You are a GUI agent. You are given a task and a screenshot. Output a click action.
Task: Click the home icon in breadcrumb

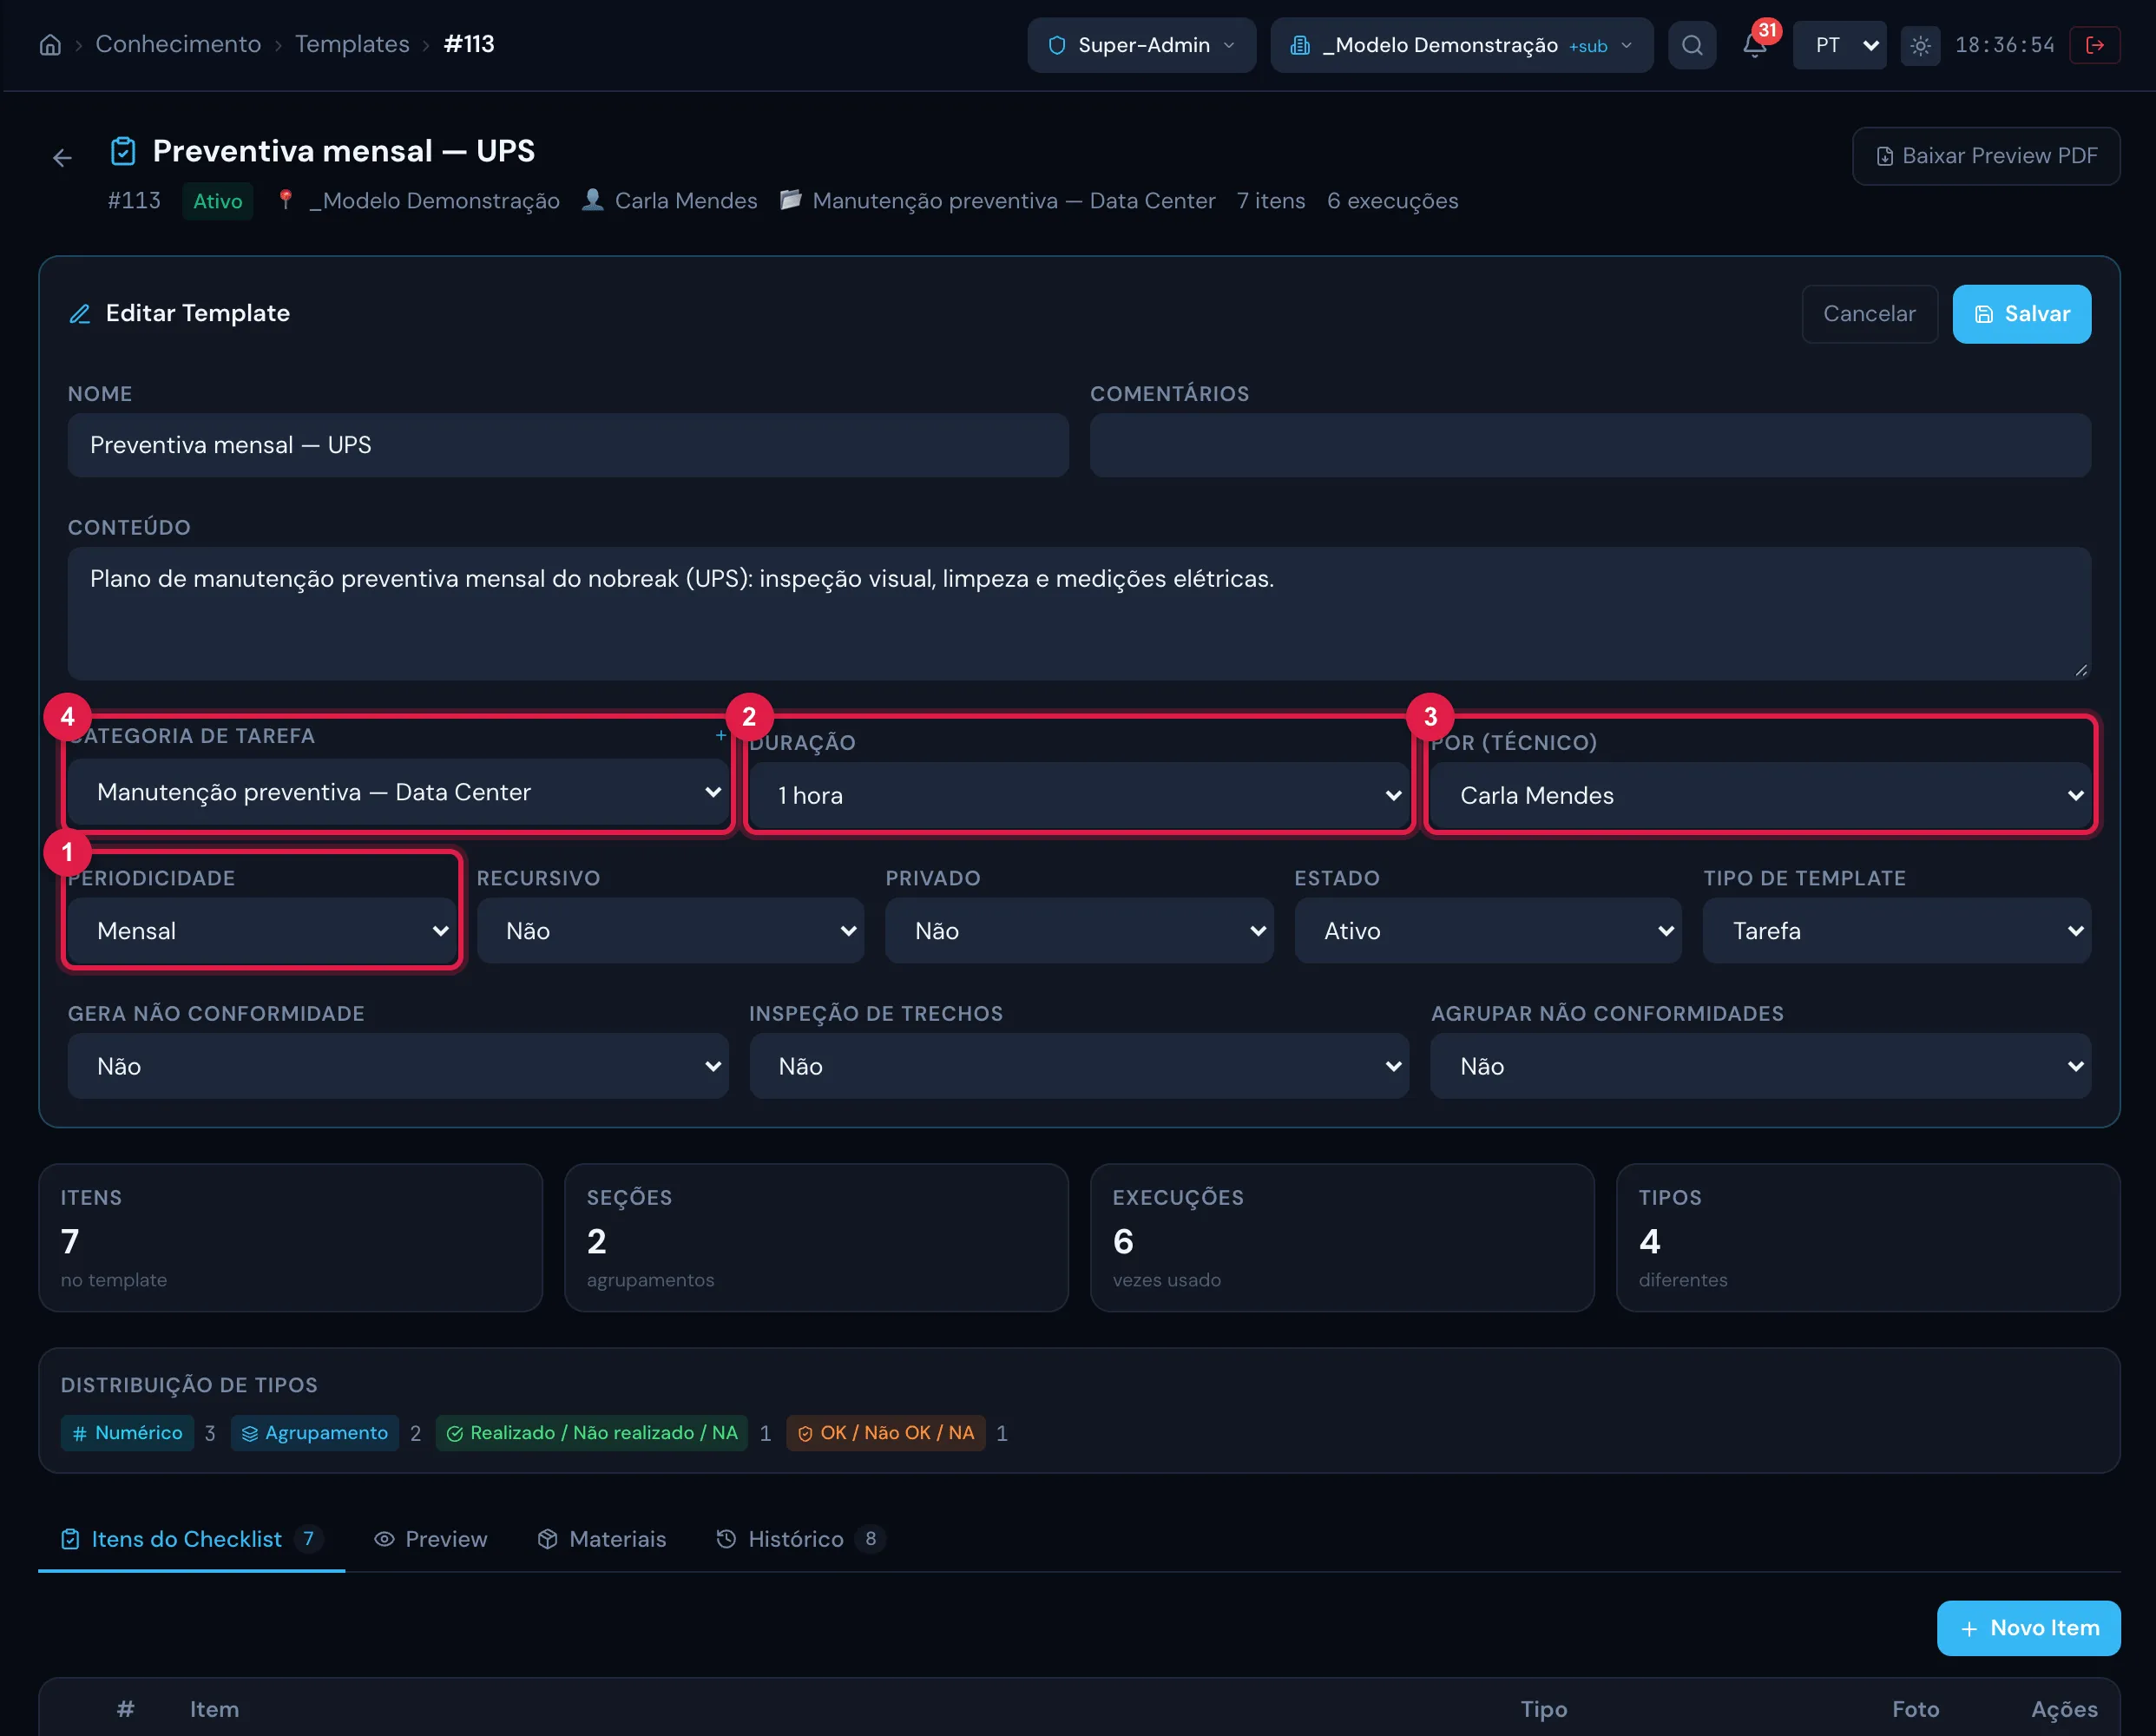[50, 45]
